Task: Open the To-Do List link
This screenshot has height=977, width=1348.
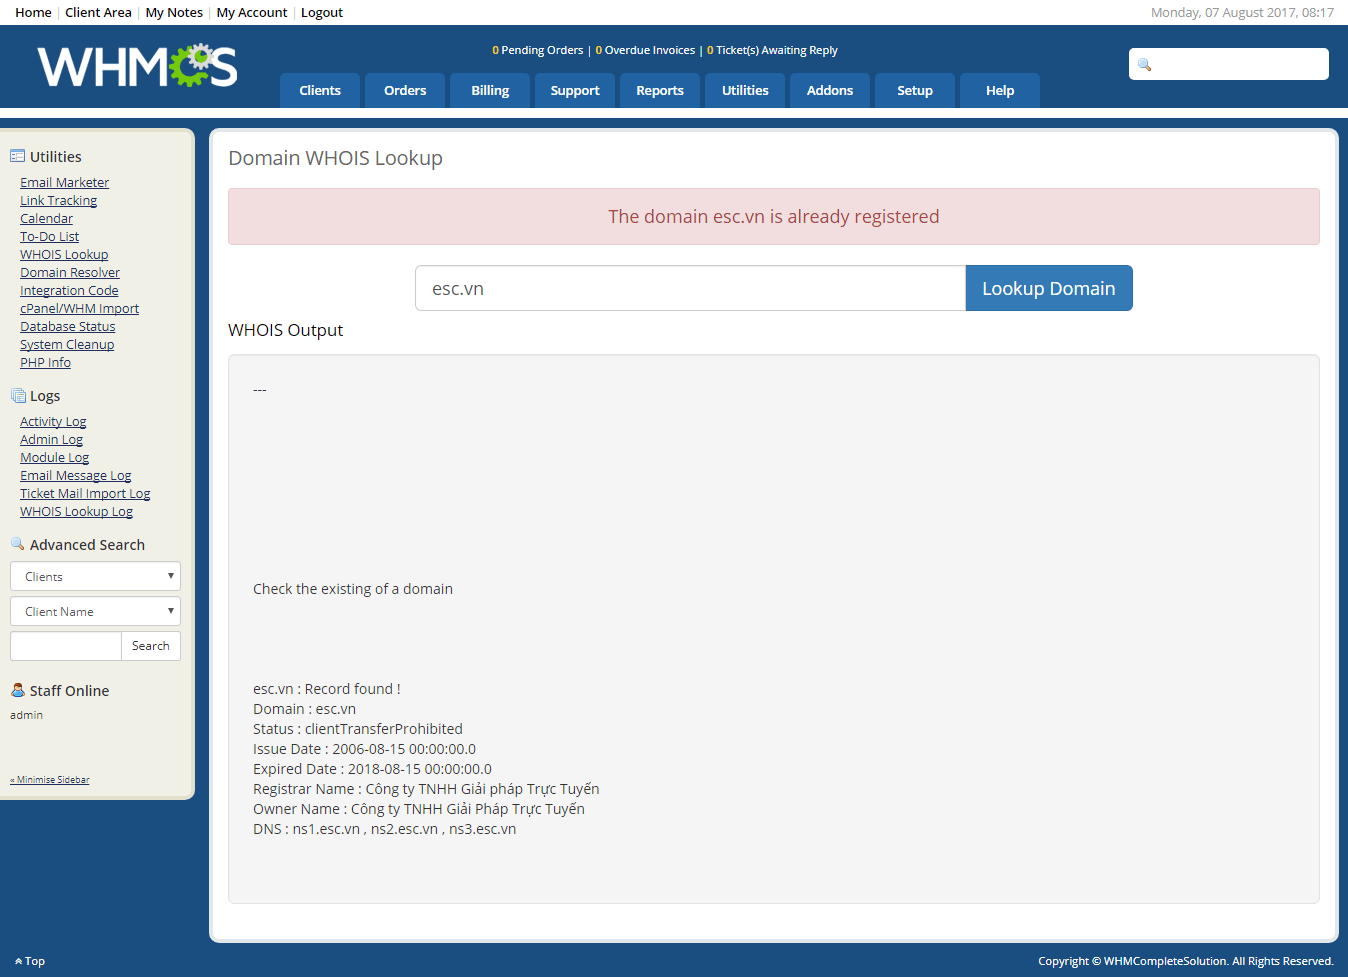Action: [x=49, y=236]
